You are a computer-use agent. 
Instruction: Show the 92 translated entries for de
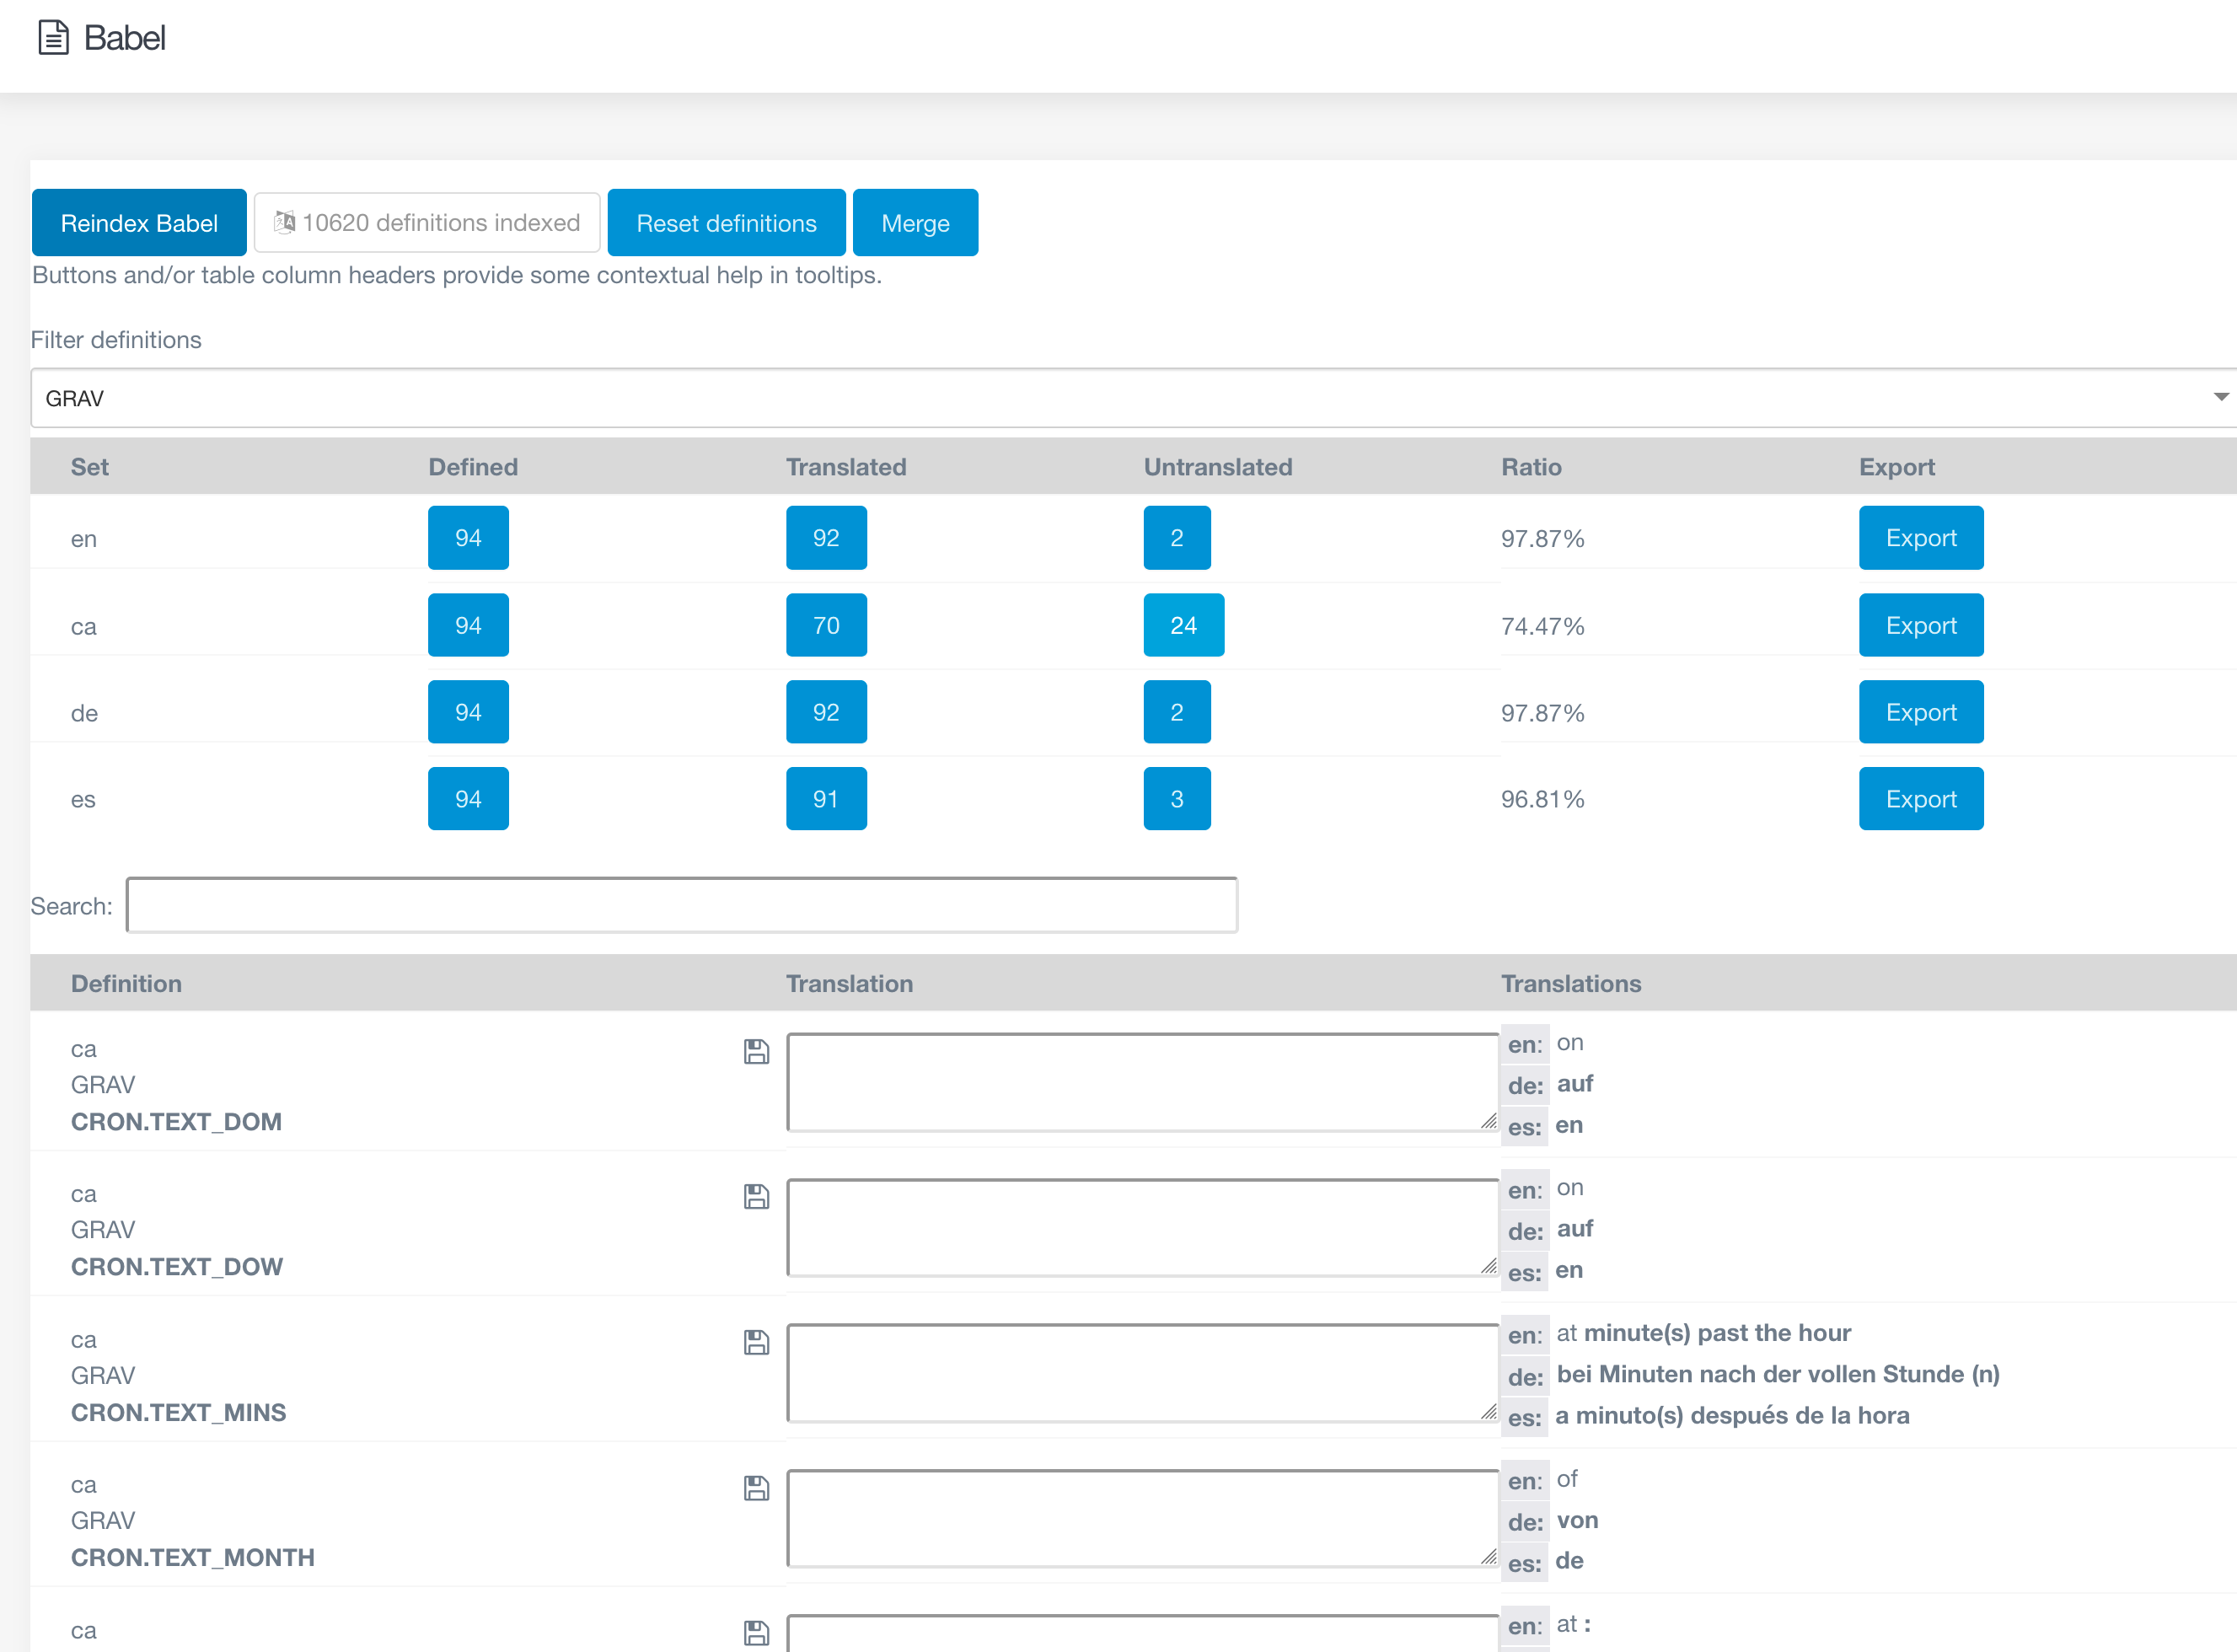tap(826, 712)
